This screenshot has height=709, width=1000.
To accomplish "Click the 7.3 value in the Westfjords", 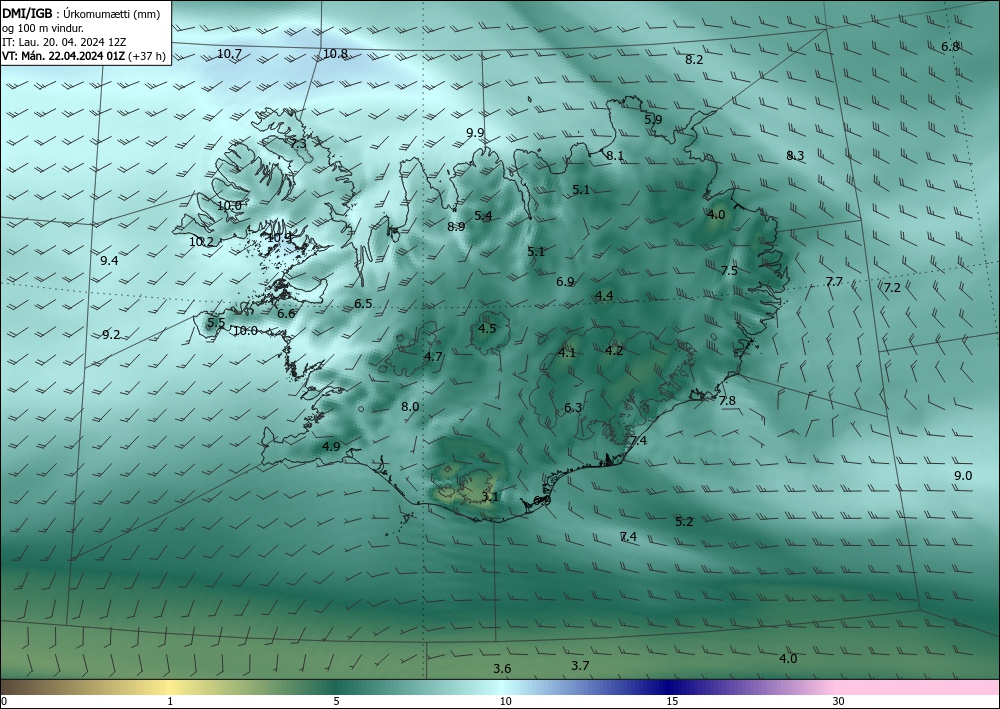I will tap(298, 143).
